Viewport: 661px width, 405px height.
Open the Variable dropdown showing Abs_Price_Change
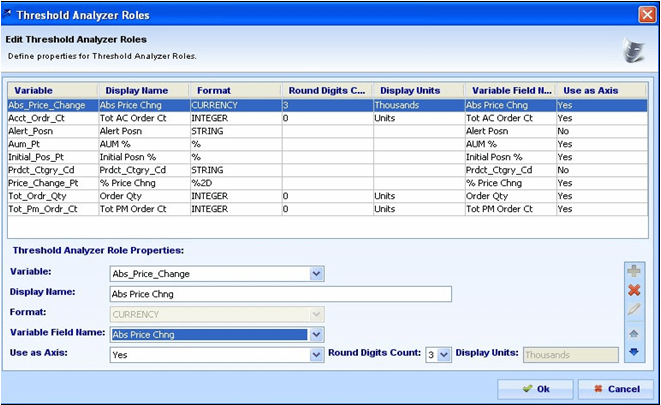pyautogui.click(x=316, y=274)
